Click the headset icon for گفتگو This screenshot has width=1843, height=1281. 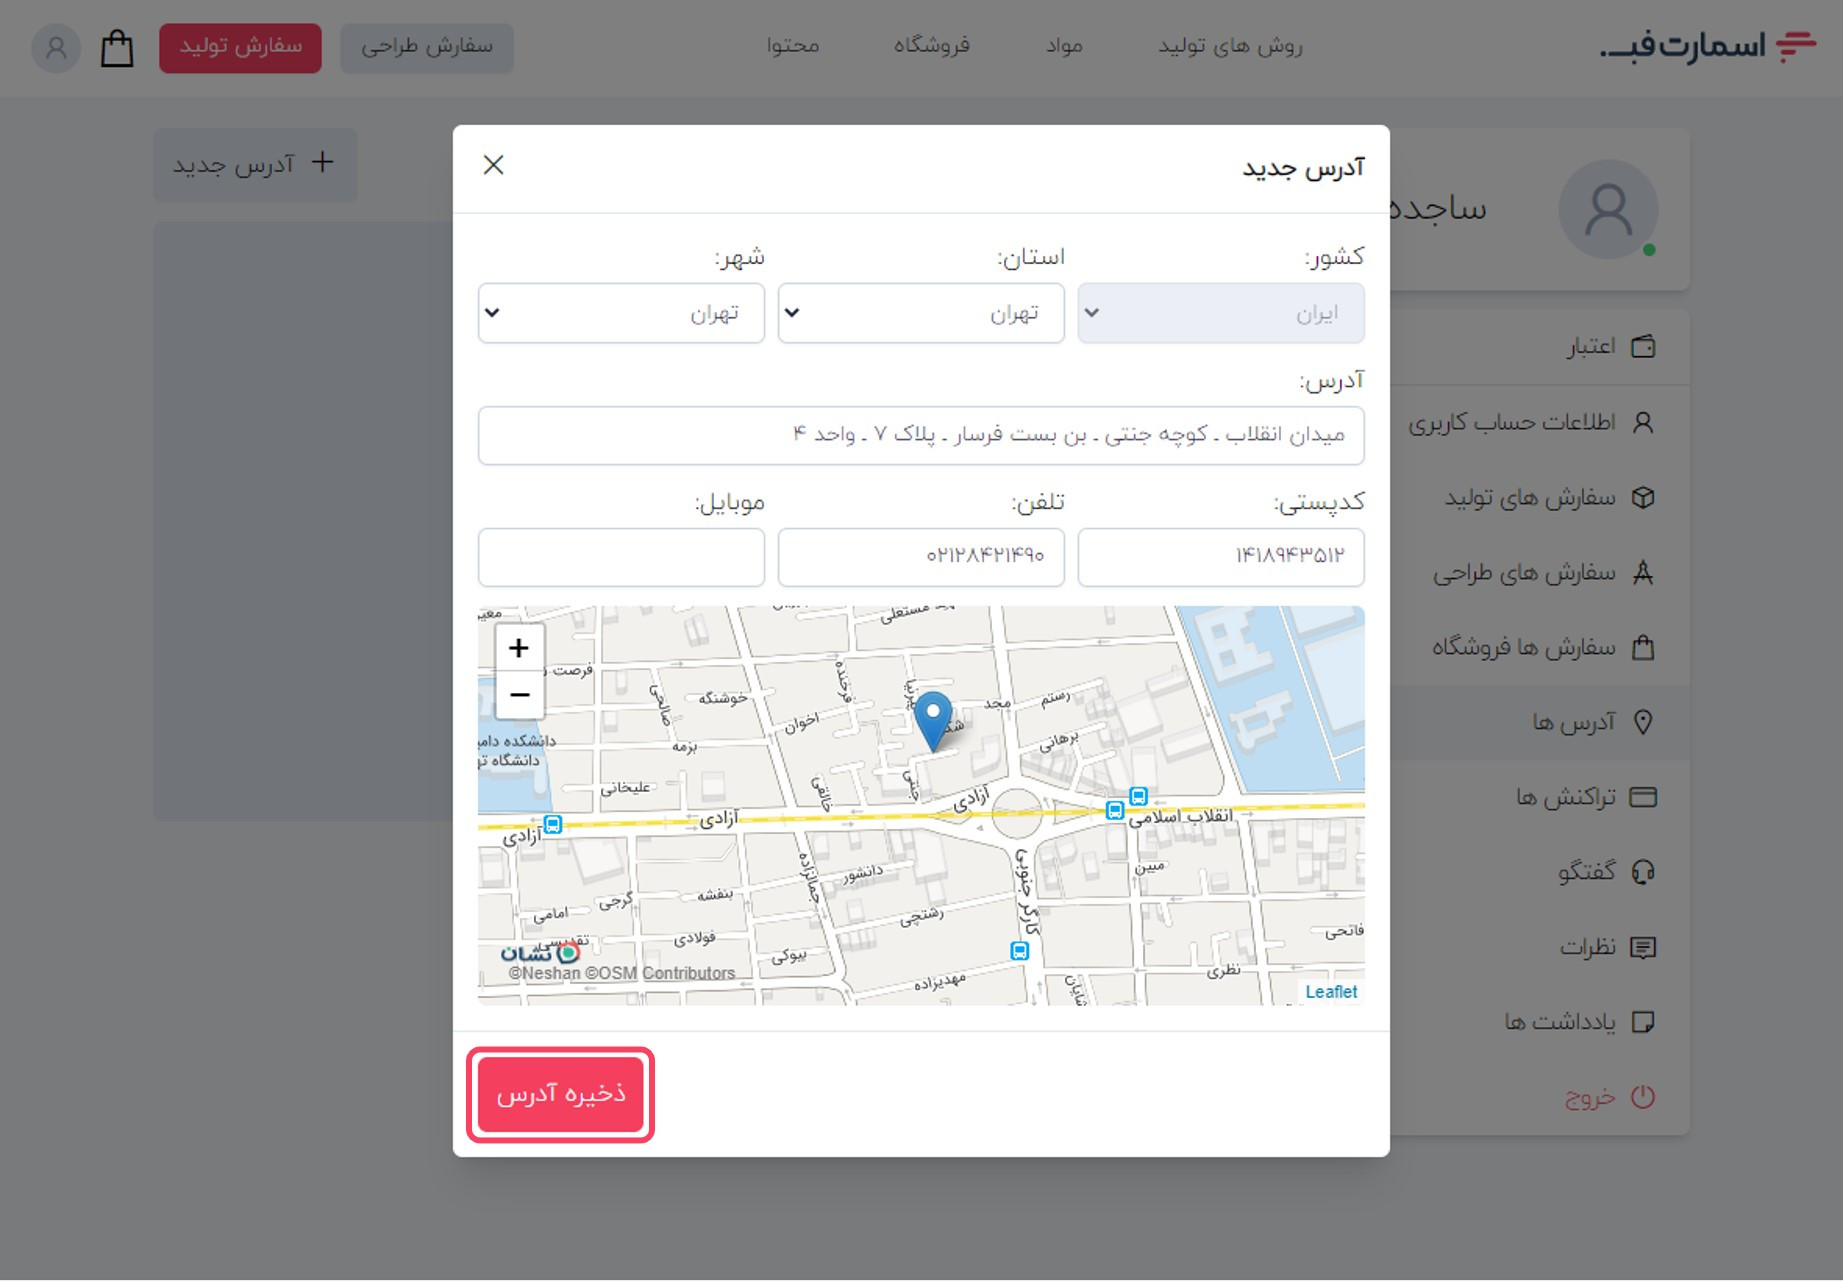1643,872
